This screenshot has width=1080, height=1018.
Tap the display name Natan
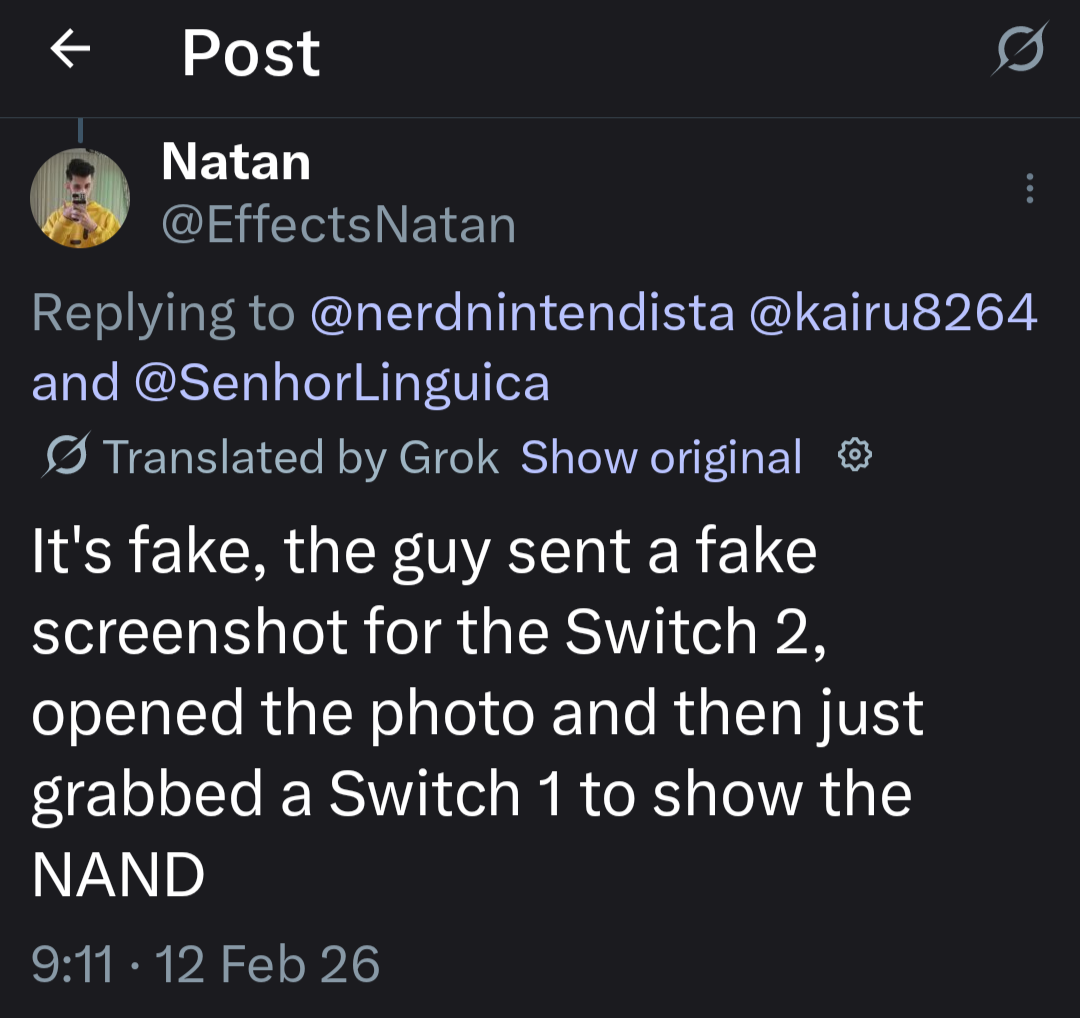pyautogui.click(x=236, y=162)
